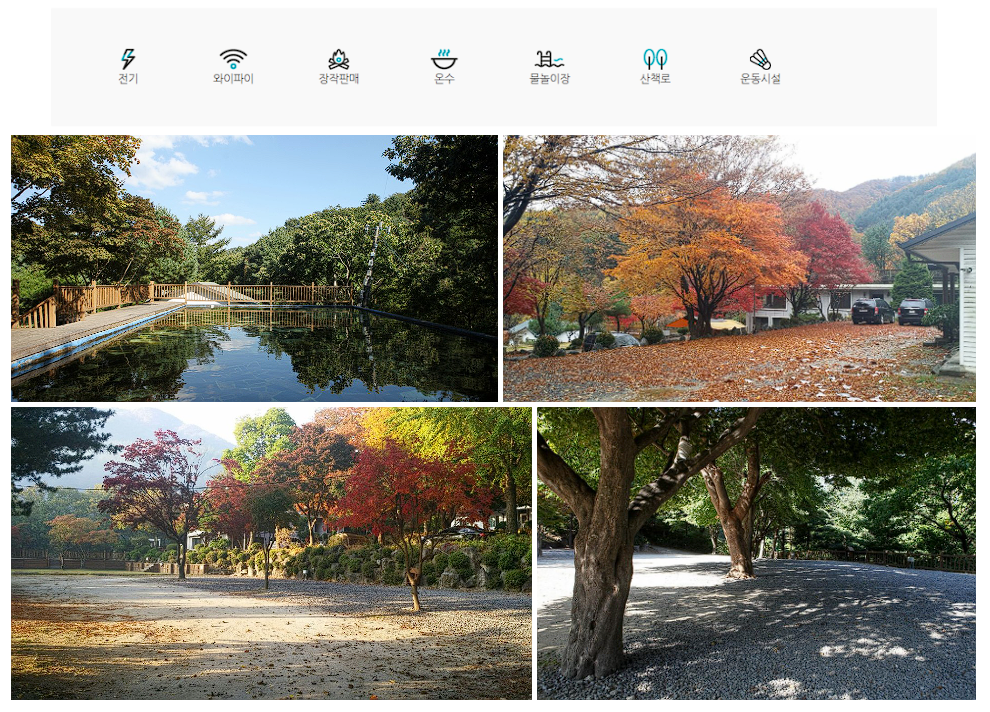Select the 온수 label text
The width and height of the screenshot is (990, 712).
coord(444,79)
